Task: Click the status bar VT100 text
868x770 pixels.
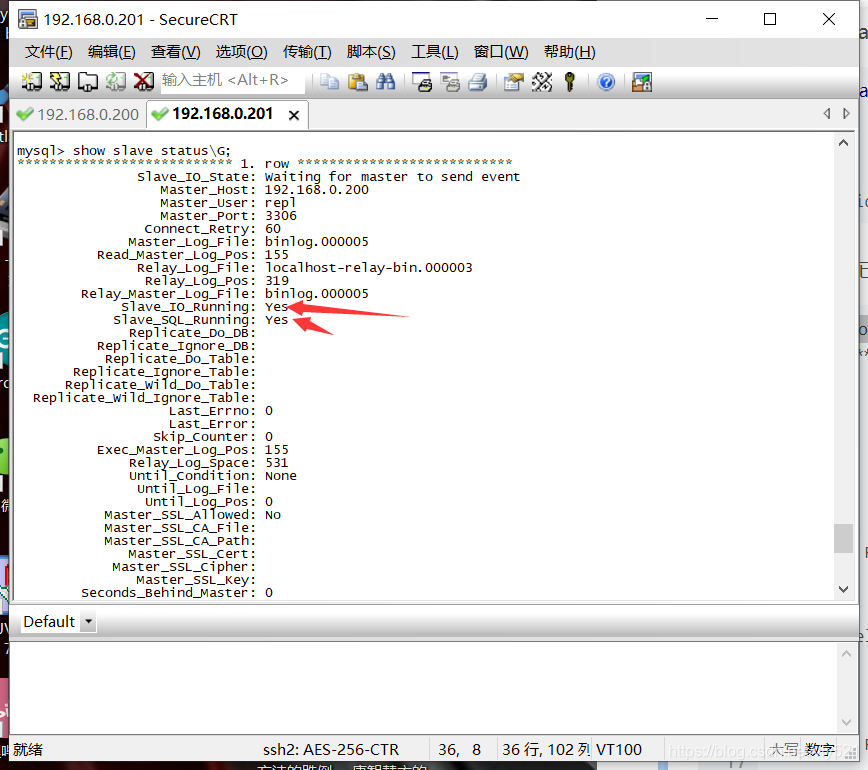Action: point(618,750)
